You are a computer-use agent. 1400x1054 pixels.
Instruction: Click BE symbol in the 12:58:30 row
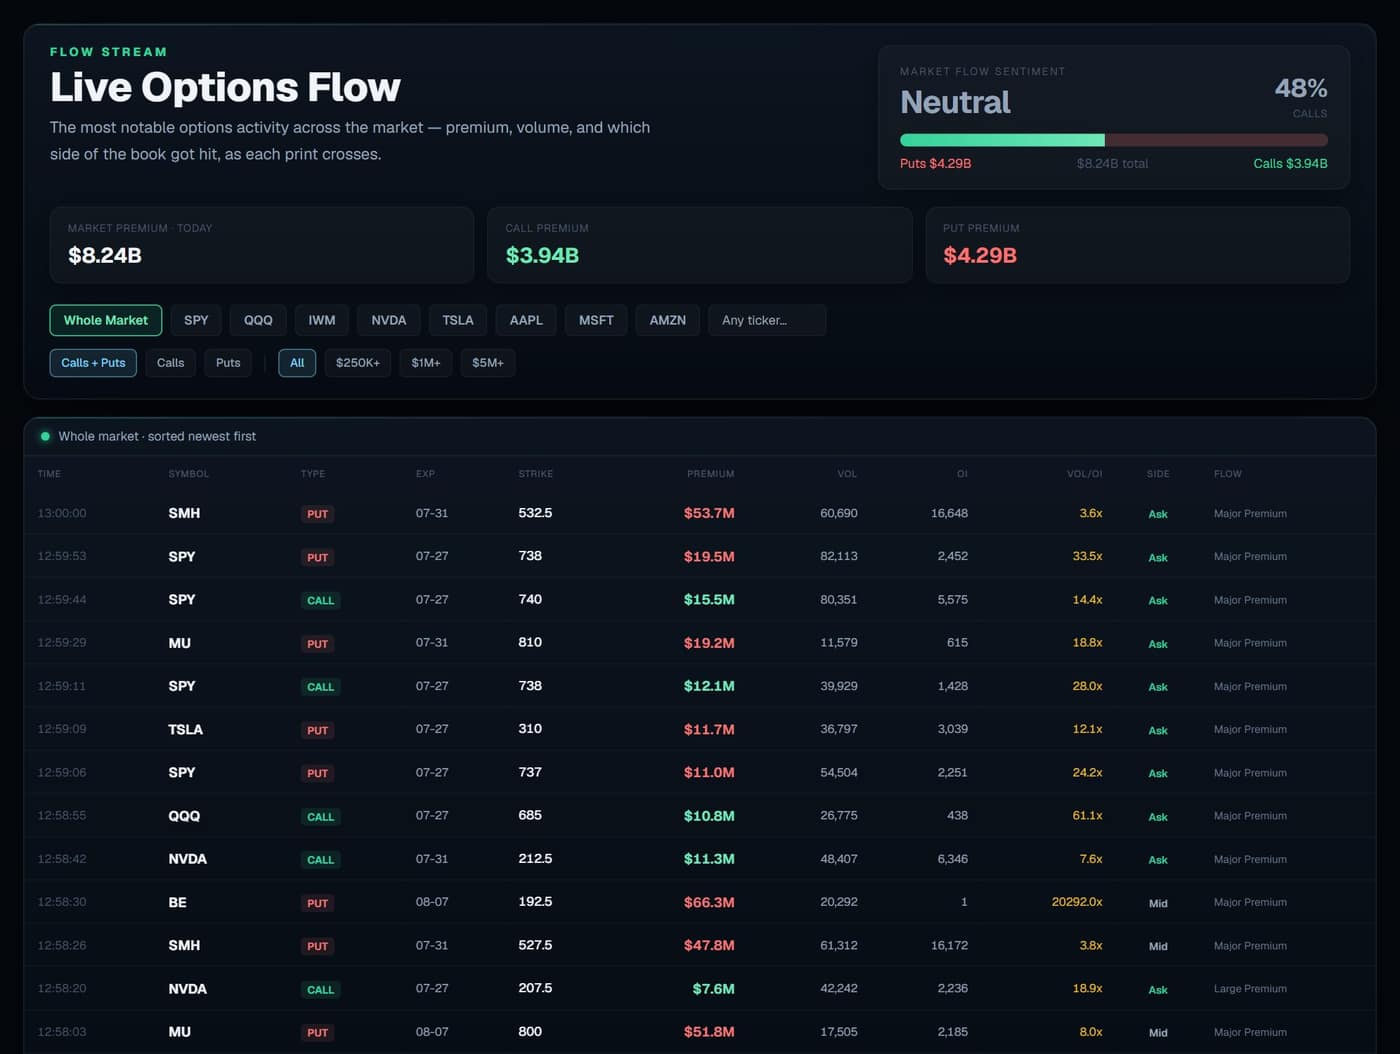click(x=177, y=902)
